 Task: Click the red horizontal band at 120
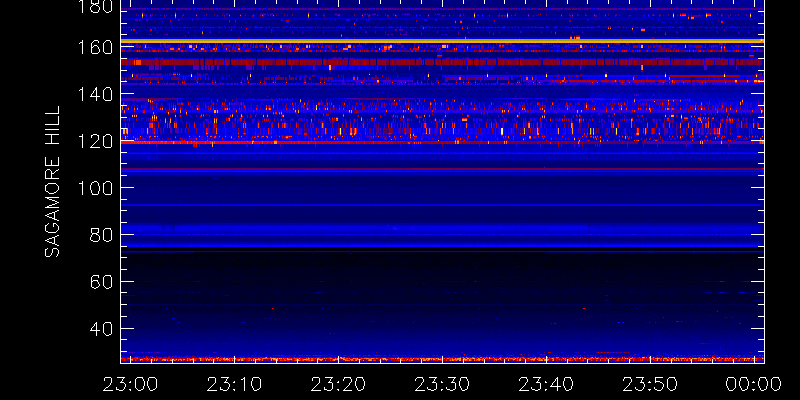tap(442, 142)
